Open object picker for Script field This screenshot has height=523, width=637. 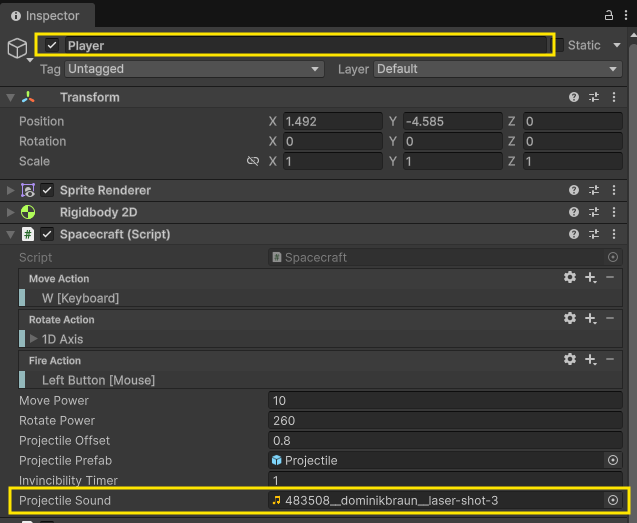[x=613, y=257]
